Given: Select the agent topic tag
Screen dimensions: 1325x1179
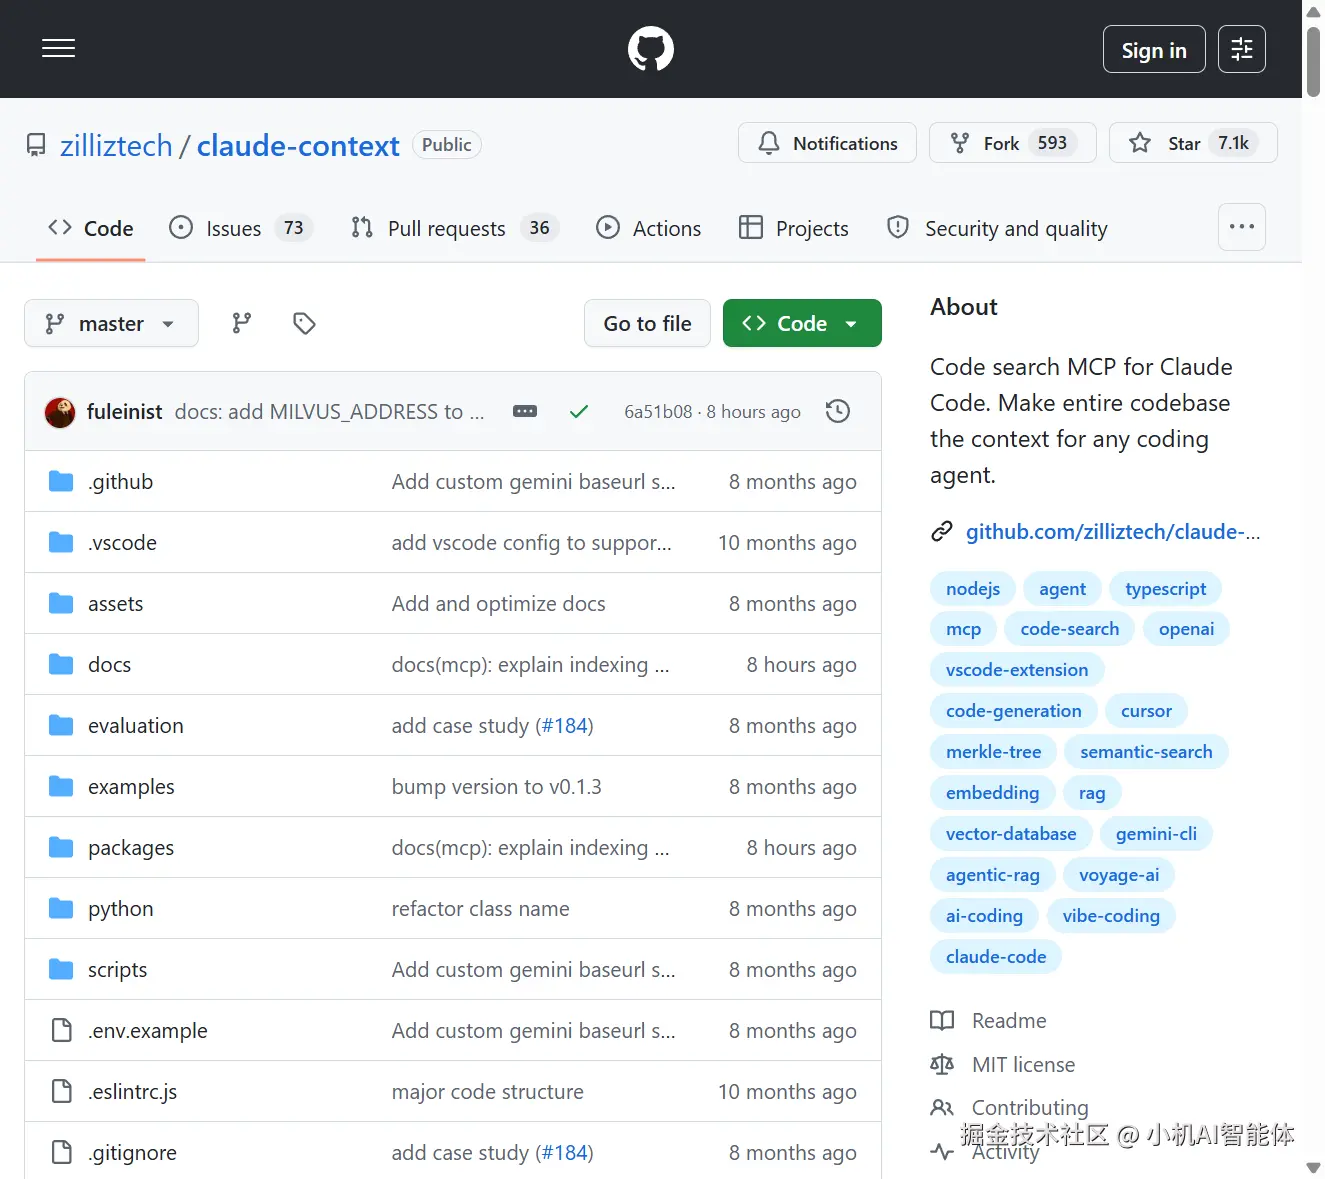Looking at the screenshot, I should point(1062,588).
